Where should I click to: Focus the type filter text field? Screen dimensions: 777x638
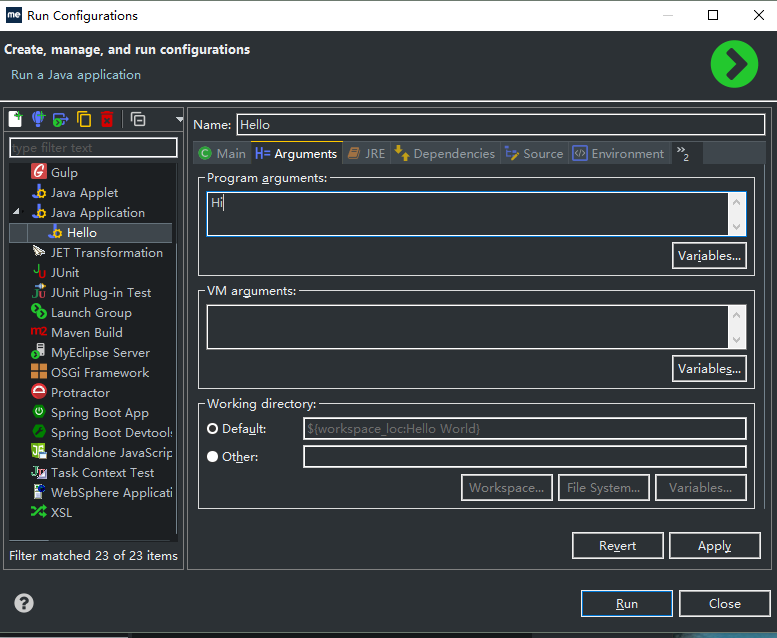93,148
